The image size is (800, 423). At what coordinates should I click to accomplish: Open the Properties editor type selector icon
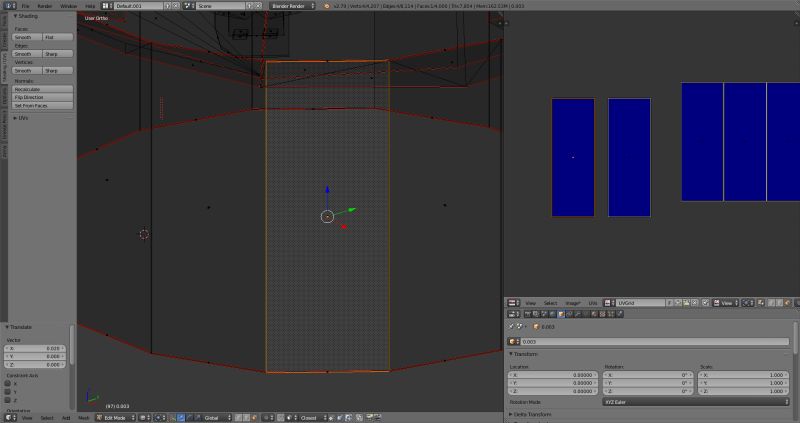[513, 314]
